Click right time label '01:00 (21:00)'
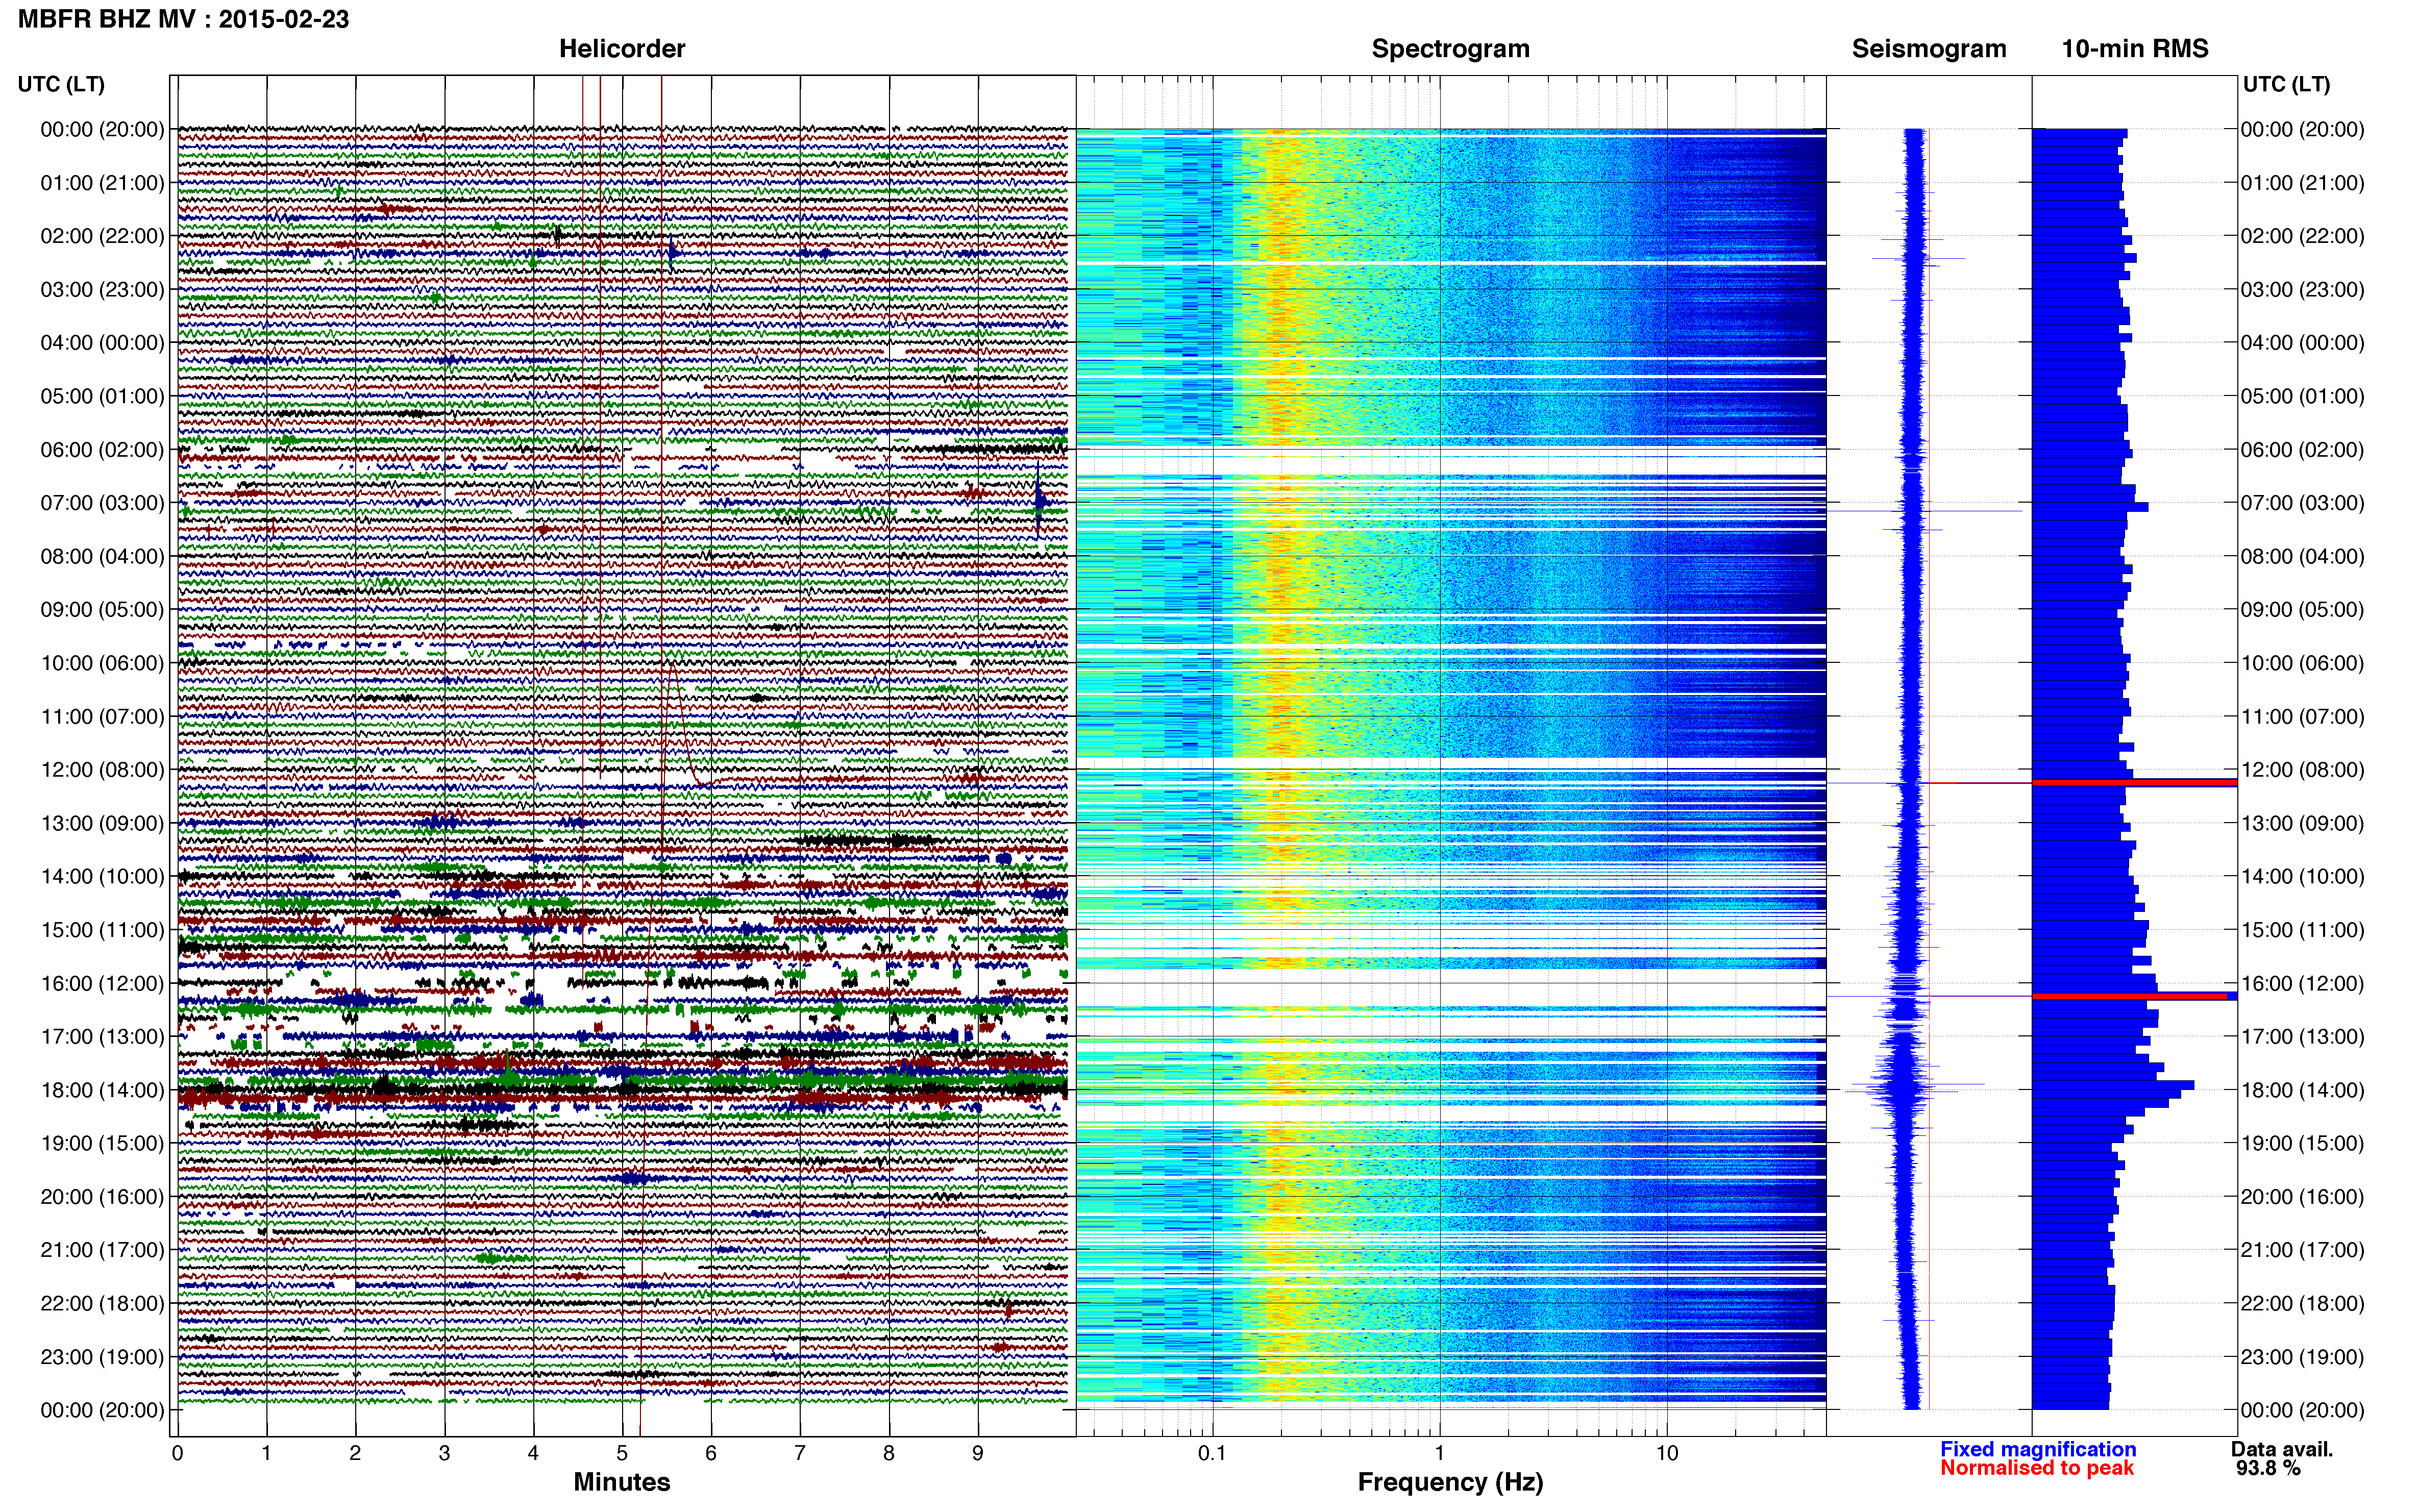The height and width of the screenshot is (1512, 2419). (x=2302, y=183)
